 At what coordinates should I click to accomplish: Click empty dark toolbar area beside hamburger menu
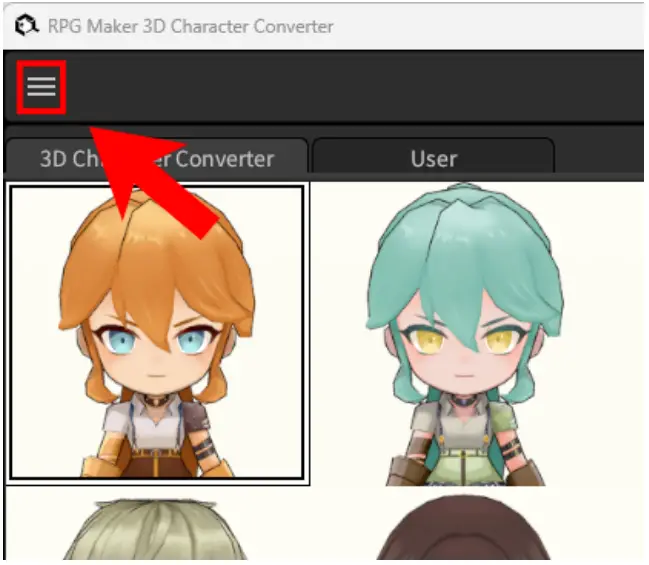click(350, 87)
